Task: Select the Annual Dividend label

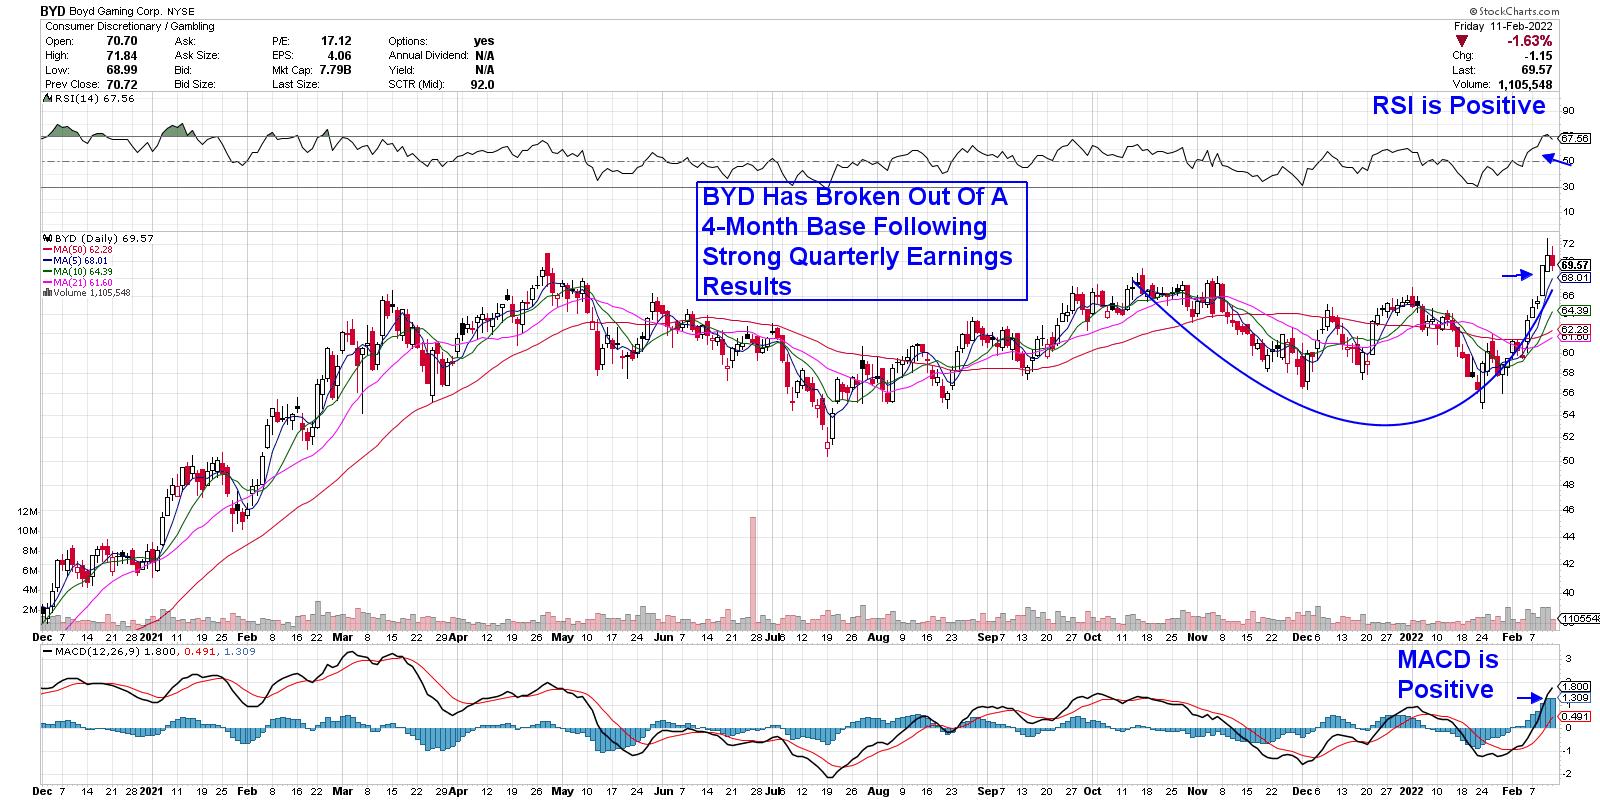Action: click(x=427, y=56)
